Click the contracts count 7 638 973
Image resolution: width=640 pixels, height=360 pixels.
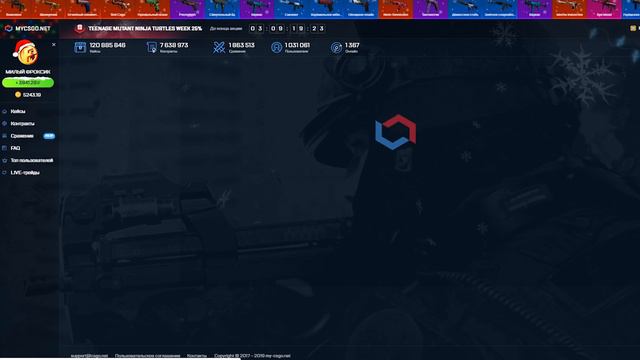click(x=174, y=45)
